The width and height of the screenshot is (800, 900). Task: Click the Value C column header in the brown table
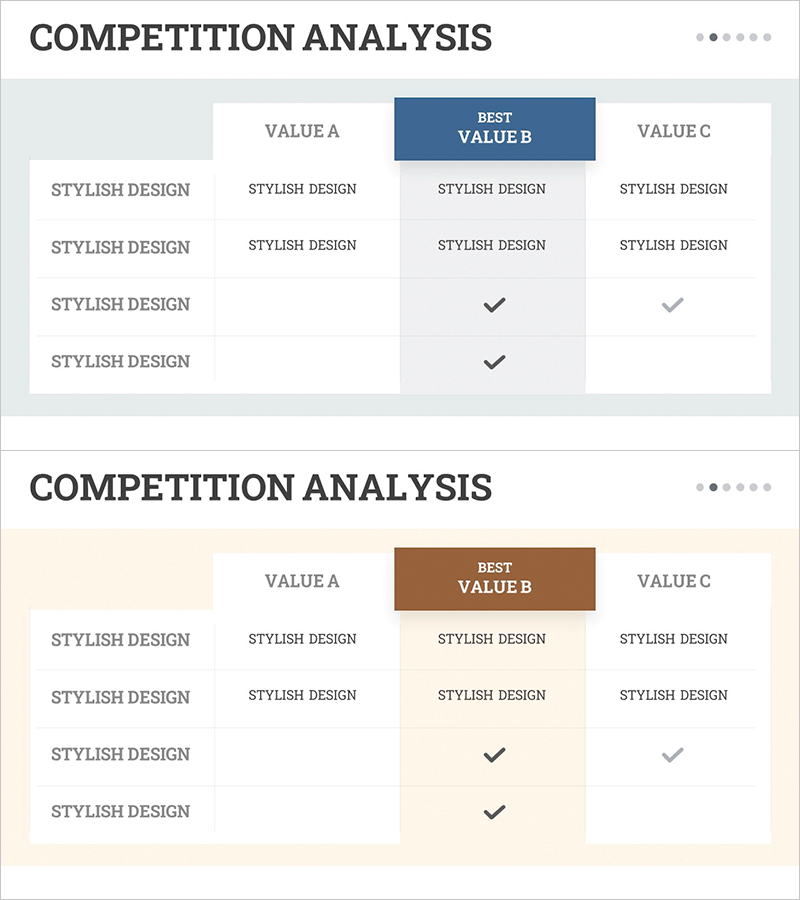[x=674, y=581]
